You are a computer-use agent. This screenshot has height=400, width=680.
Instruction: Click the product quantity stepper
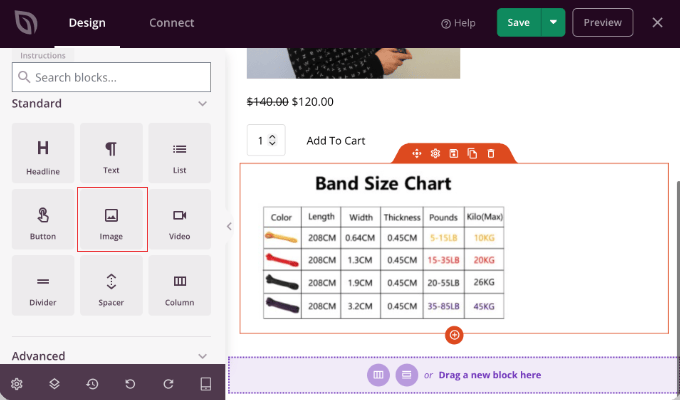(x=266, y=141)
